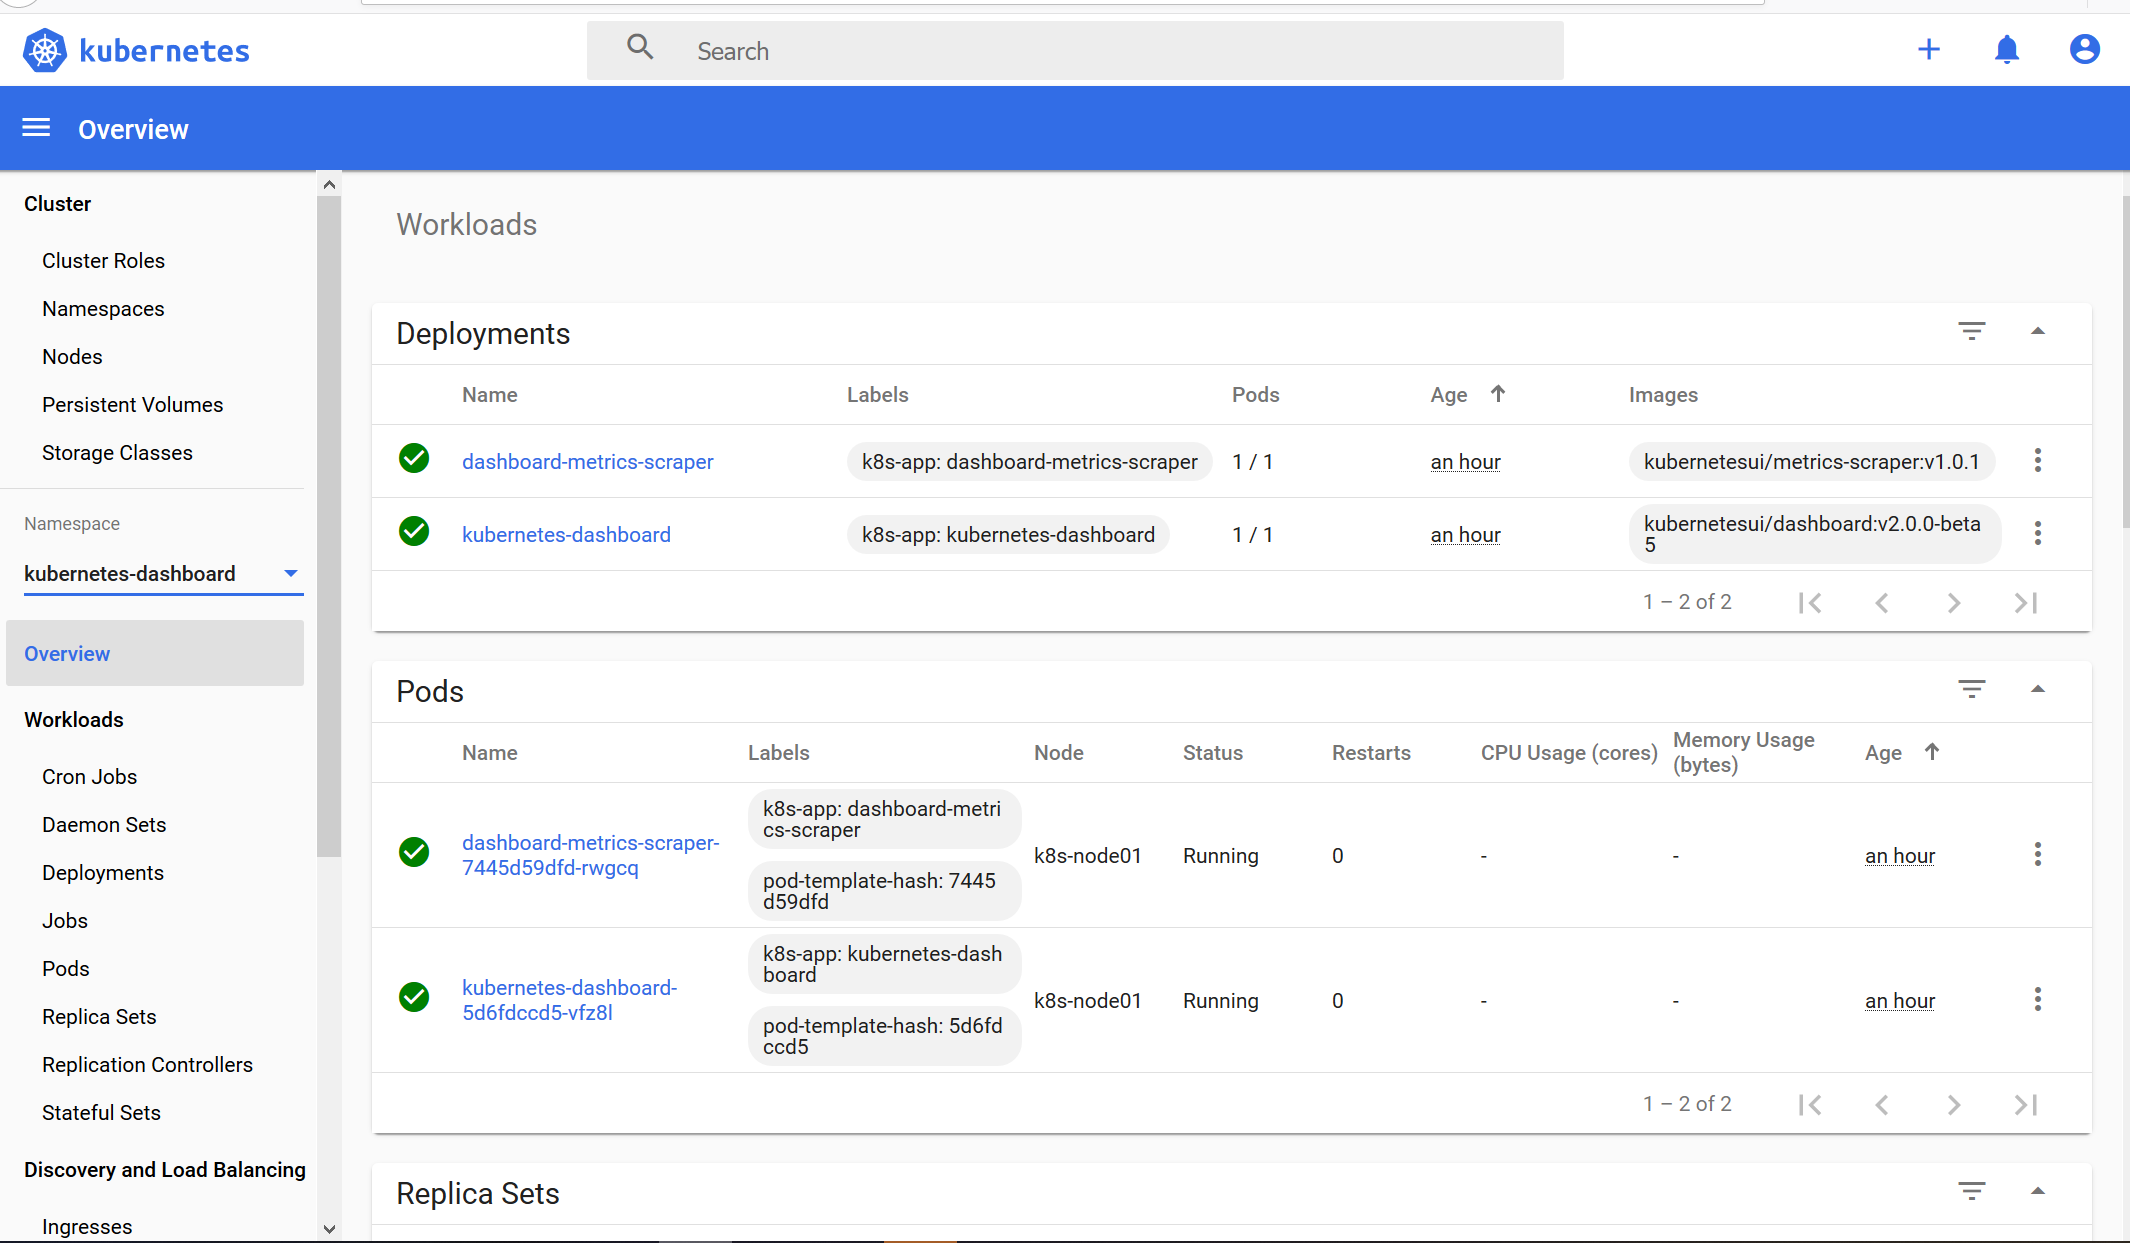This screenshot has width=2130, height=1243.
Task: Open Stateful Sets in the sidebar
Action: pyautogui.click(x=101, y=1112)
